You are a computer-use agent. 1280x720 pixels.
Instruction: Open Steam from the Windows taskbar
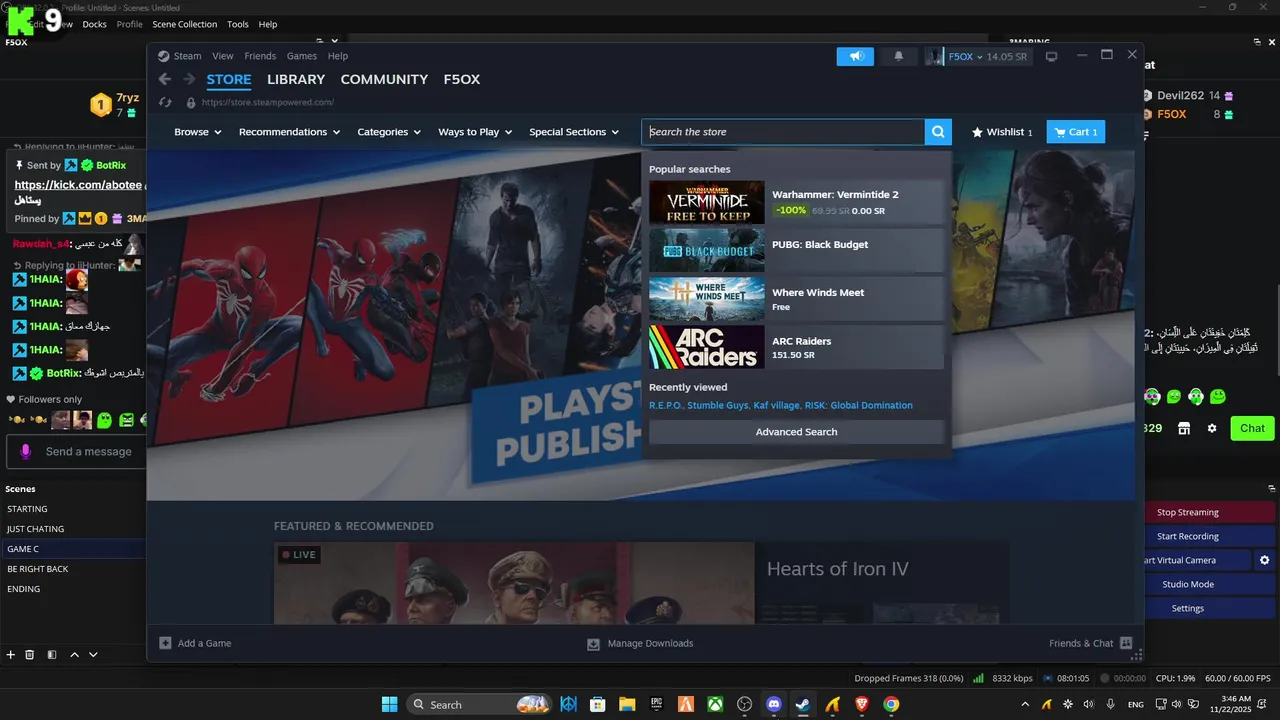803,704
